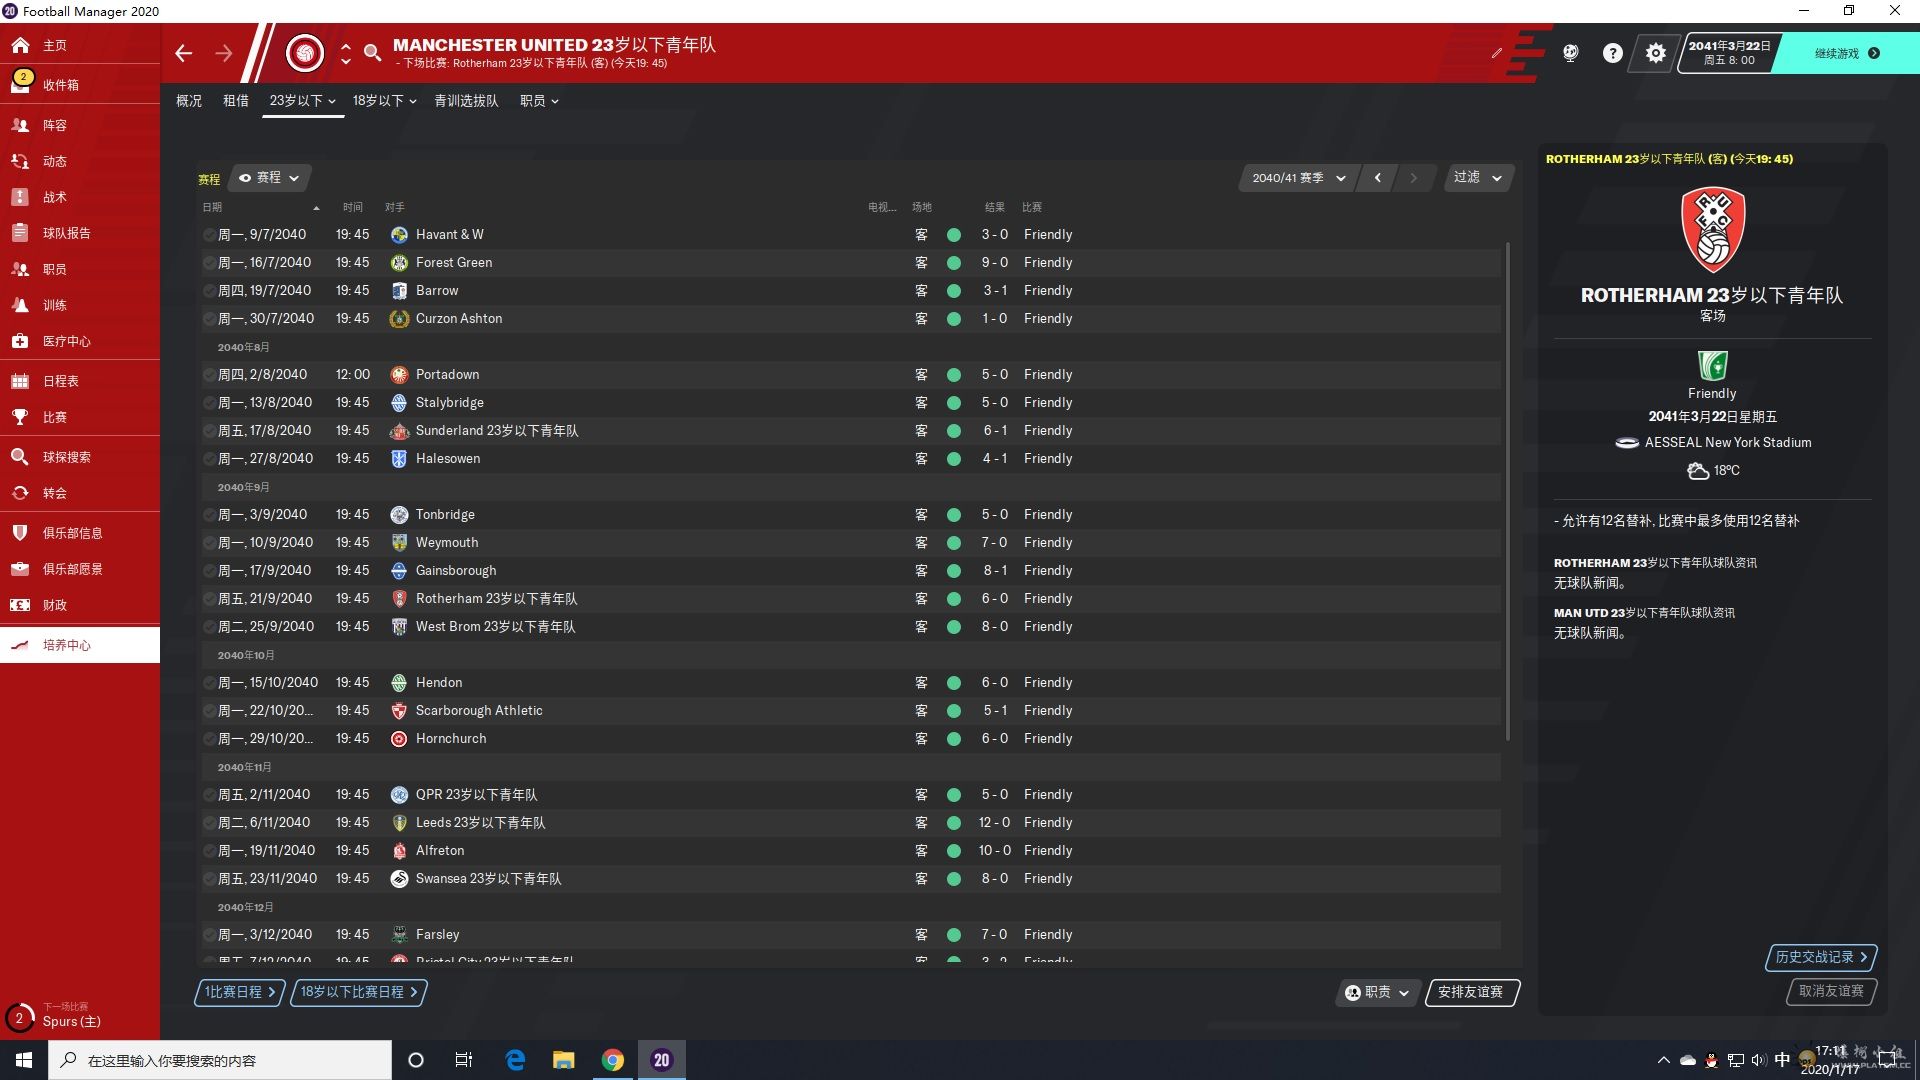The image size is (1920, 1080).
Task: Open 俱乐部愿景 club vision
Action: [80, 569]
